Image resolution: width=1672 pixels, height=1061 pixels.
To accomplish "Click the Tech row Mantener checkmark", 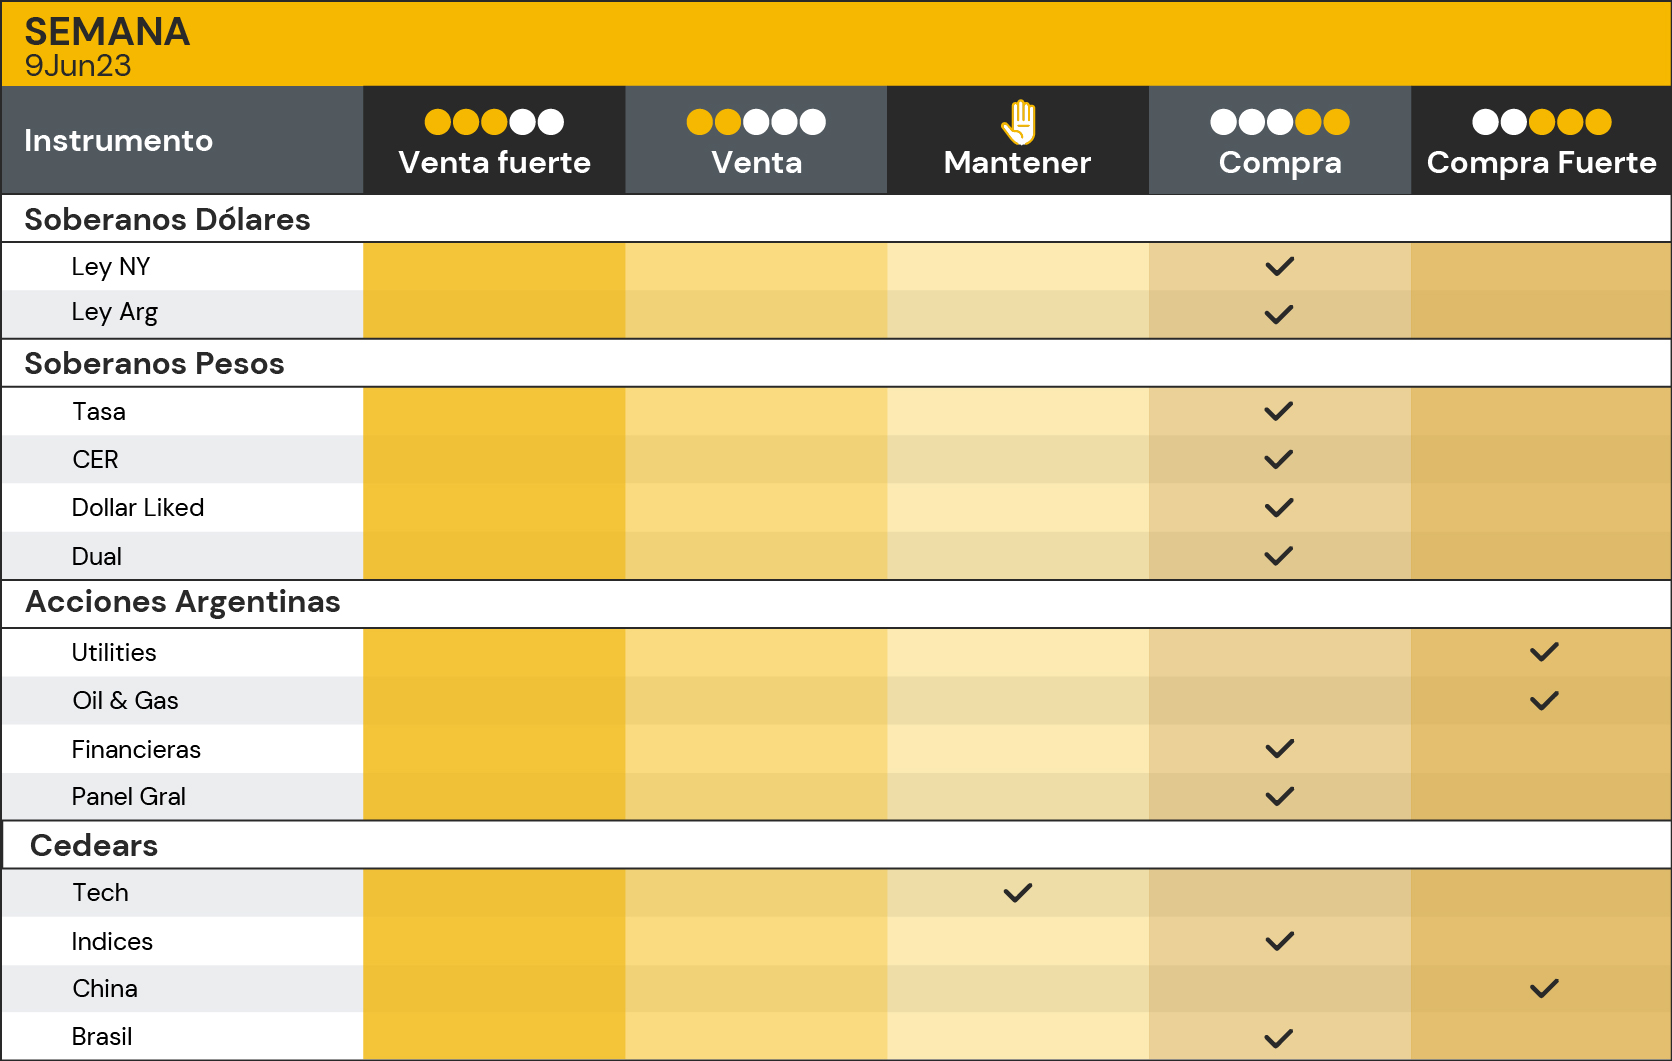I will [1018, 893].
